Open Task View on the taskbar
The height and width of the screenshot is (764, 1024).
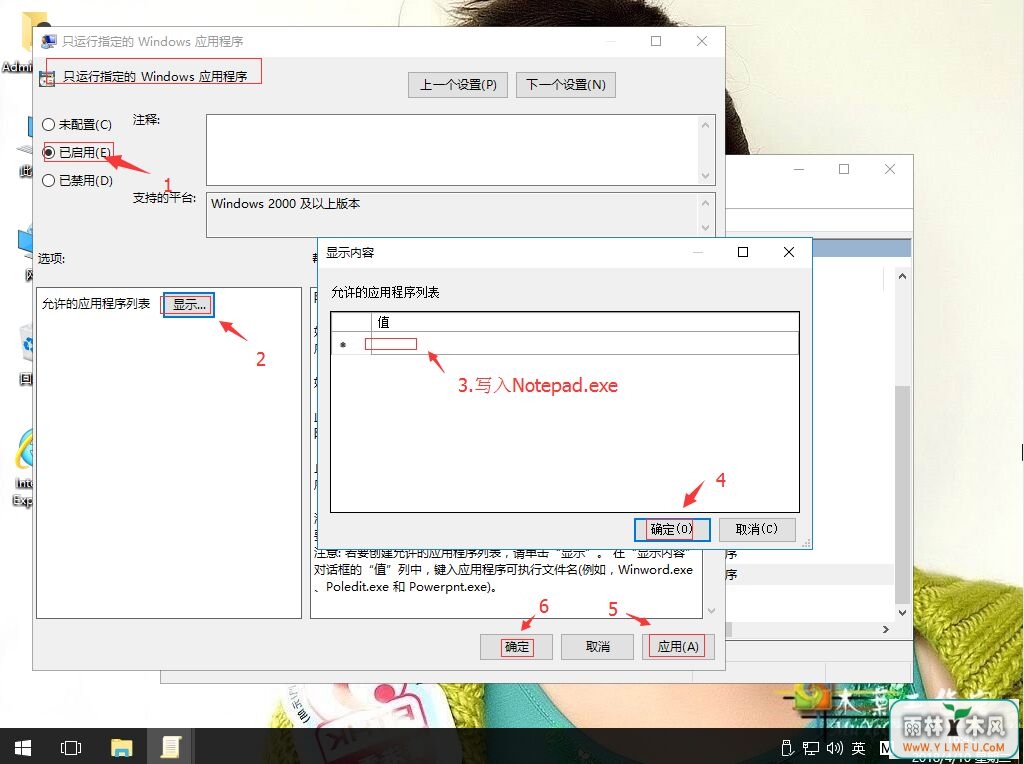tap(71, 747)
